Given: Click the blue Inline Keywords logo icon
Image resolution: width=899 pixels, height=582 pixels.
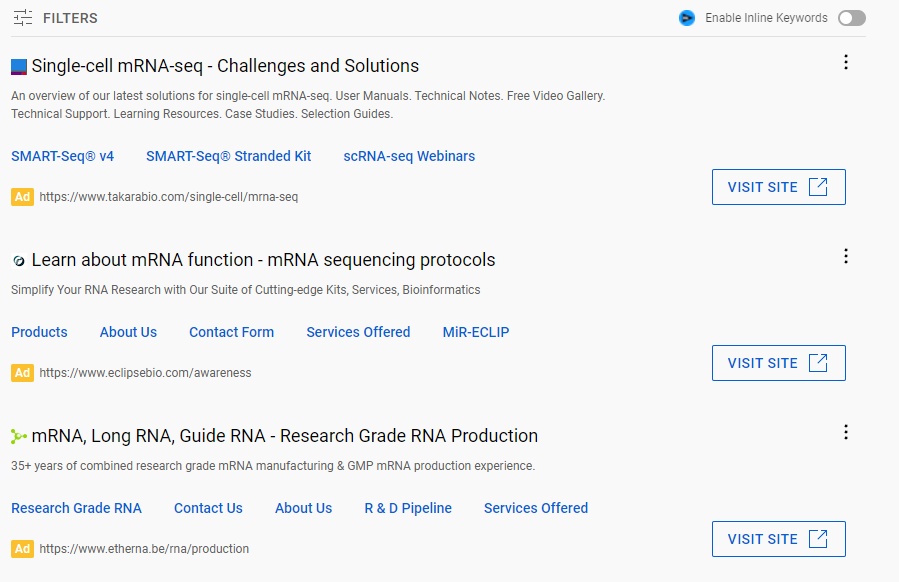Looking at the screenshot, I should point(687,18).
